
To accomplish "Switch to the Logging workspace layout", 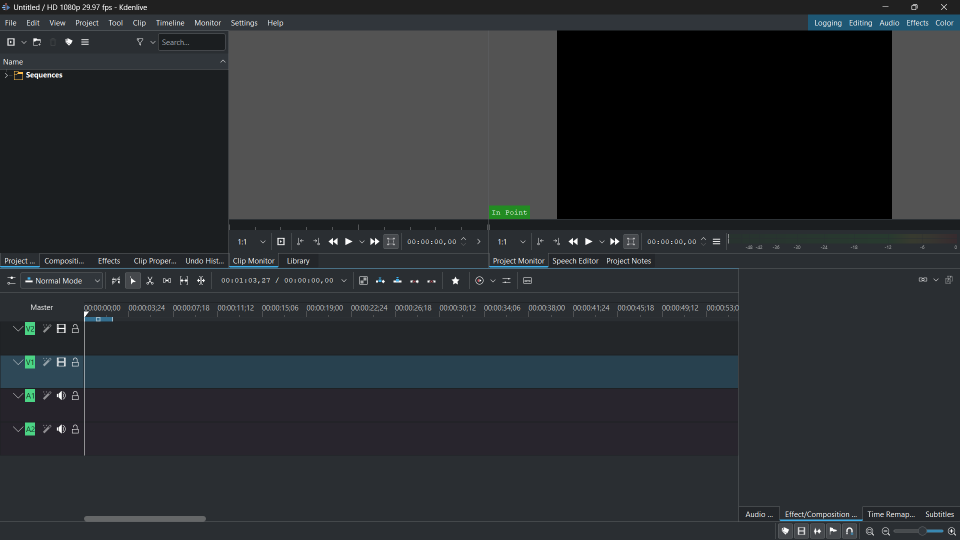I will [828, 23].
